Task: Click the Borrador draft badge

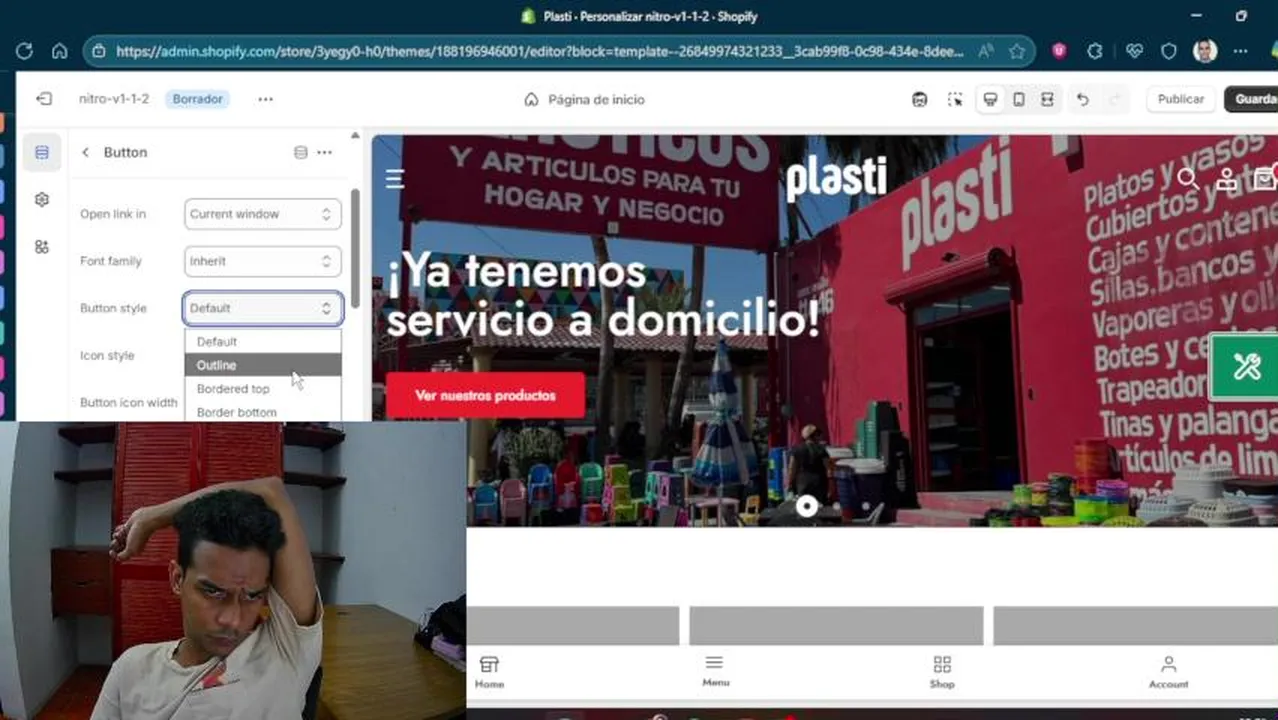Action: tap(197, 99)
